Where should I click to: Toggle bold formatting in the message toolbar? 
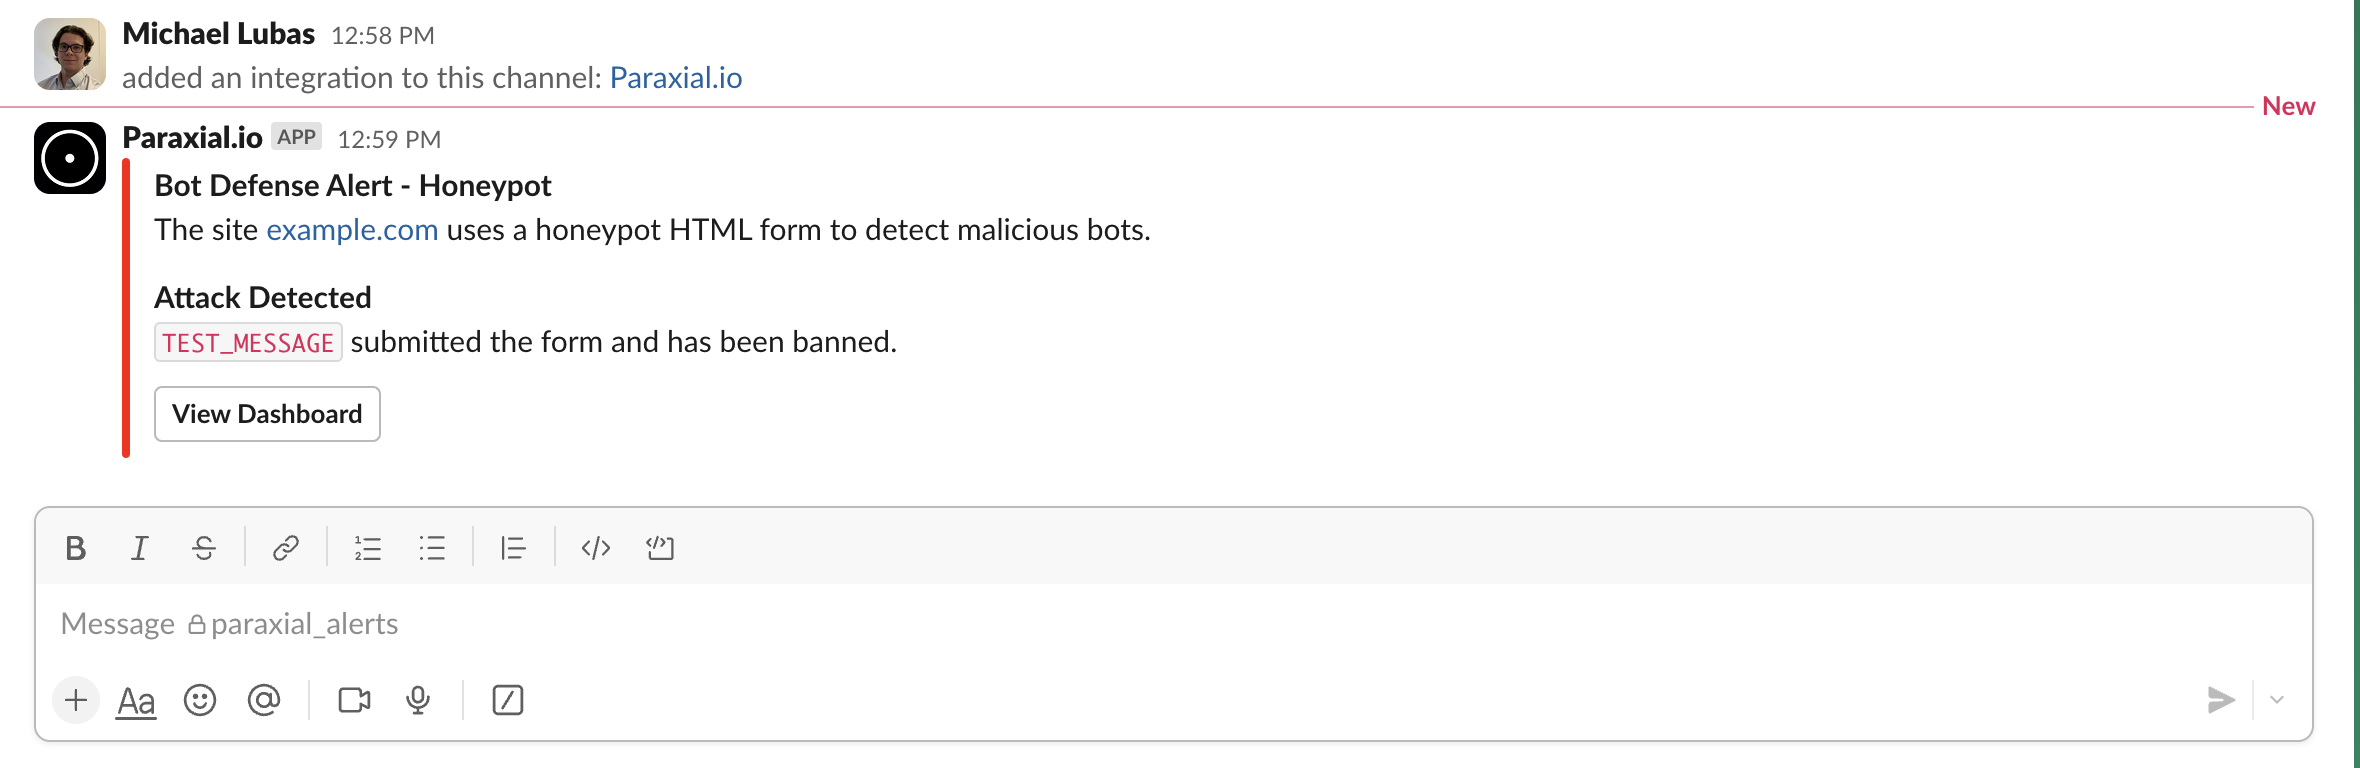[75, 547]
